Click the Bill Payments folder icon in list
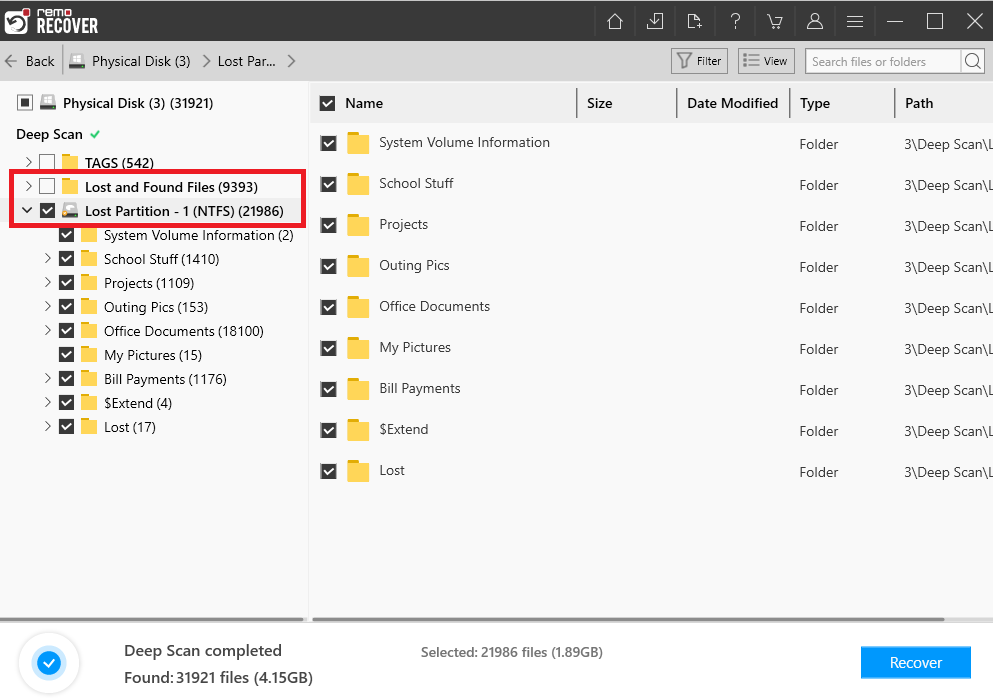The height and width of the screenshot is (698, 993). [358, 389]
